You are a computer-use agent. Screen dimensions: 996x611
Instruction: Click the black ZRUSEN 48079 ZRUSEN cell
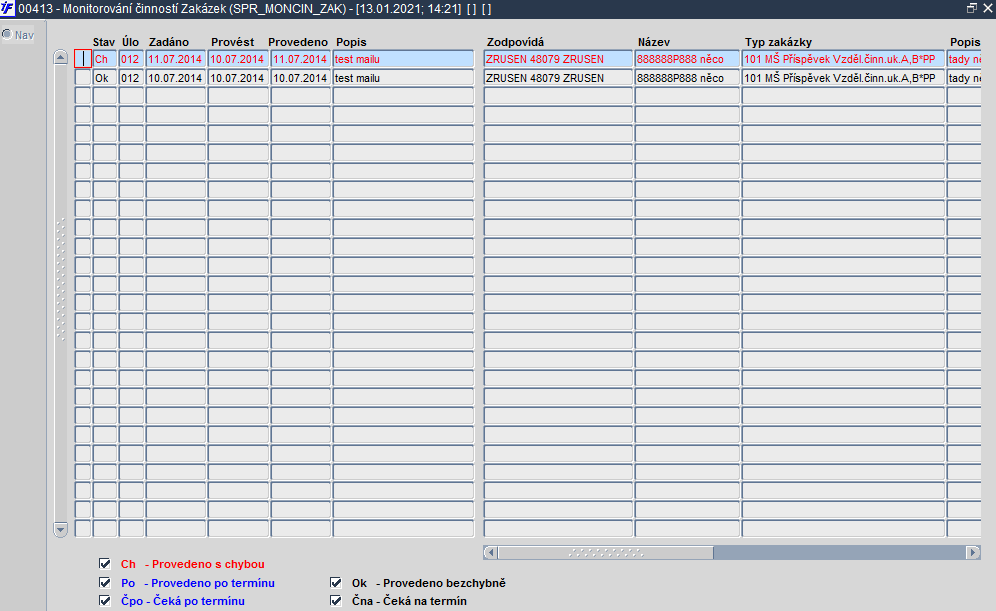(558, 77)
